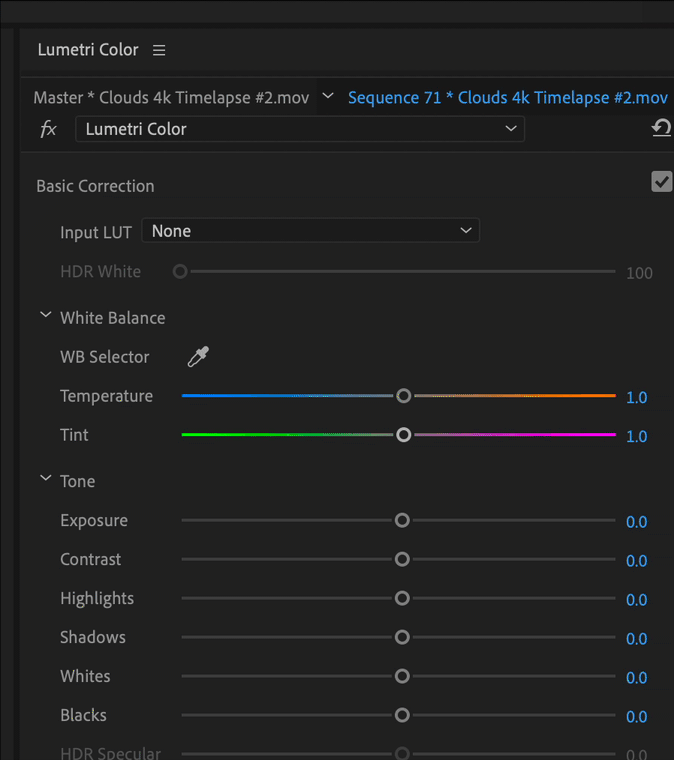Click the Tint slider handle
The image size is (674, 760).
click(x=403, y=435)
